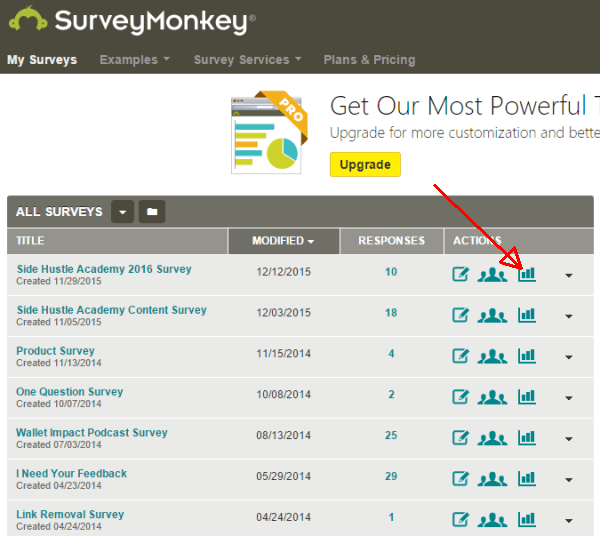
Task: Collectors people icon for Link Removal Survey
Action: (x=492, y=520)
